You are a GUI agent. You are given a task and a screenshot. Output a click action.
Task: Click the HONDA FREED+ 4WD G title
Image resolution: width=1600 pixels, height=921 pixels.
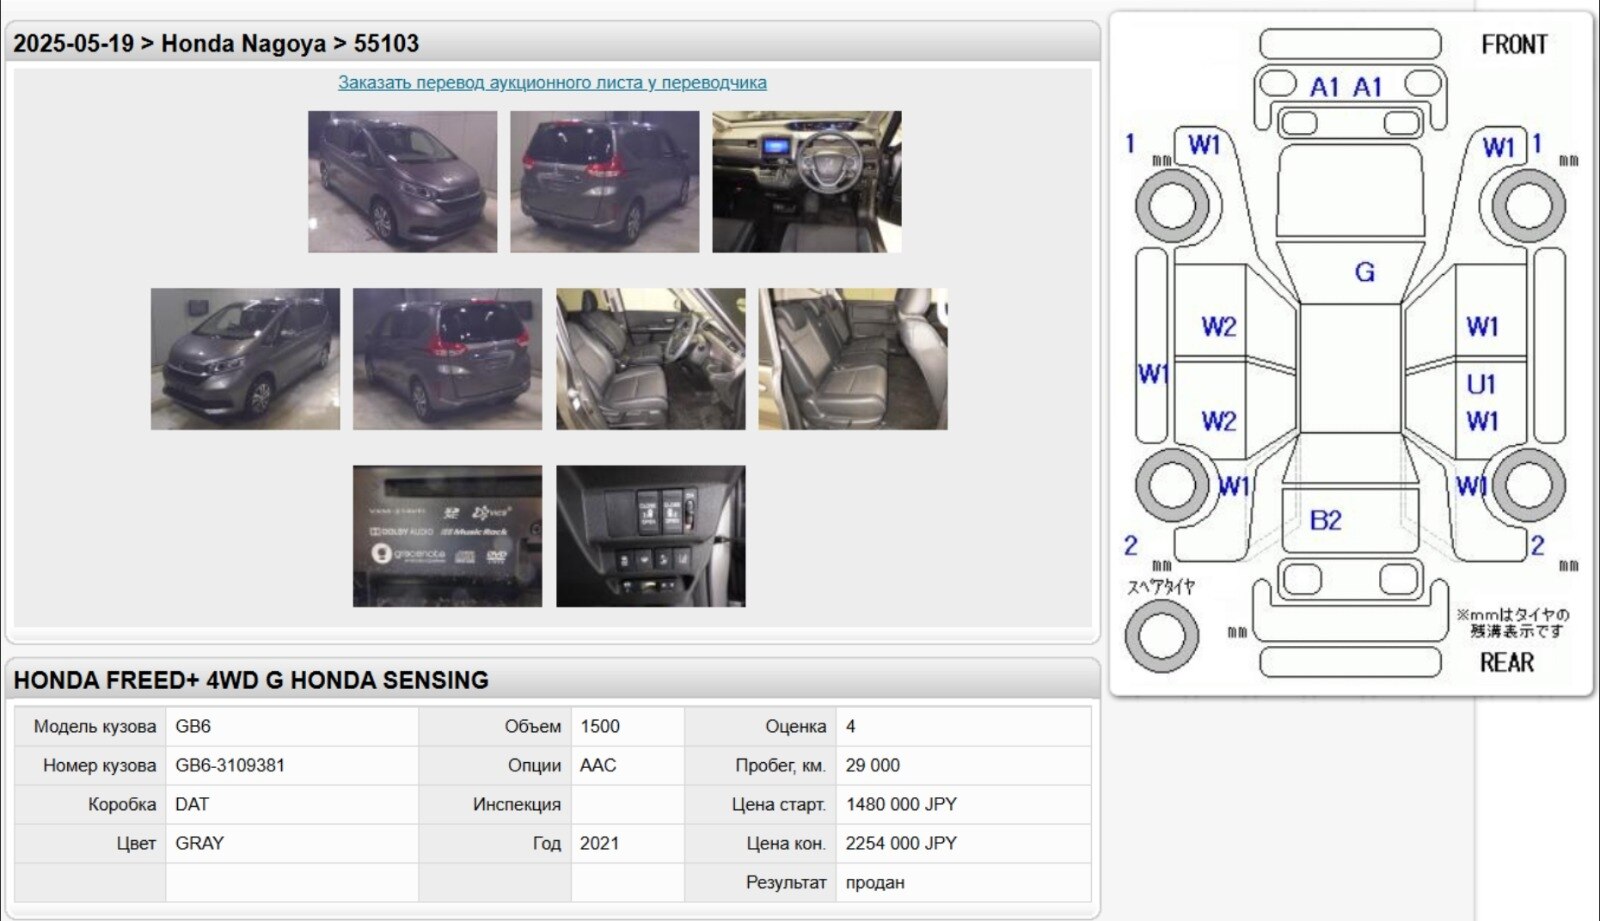251,681
